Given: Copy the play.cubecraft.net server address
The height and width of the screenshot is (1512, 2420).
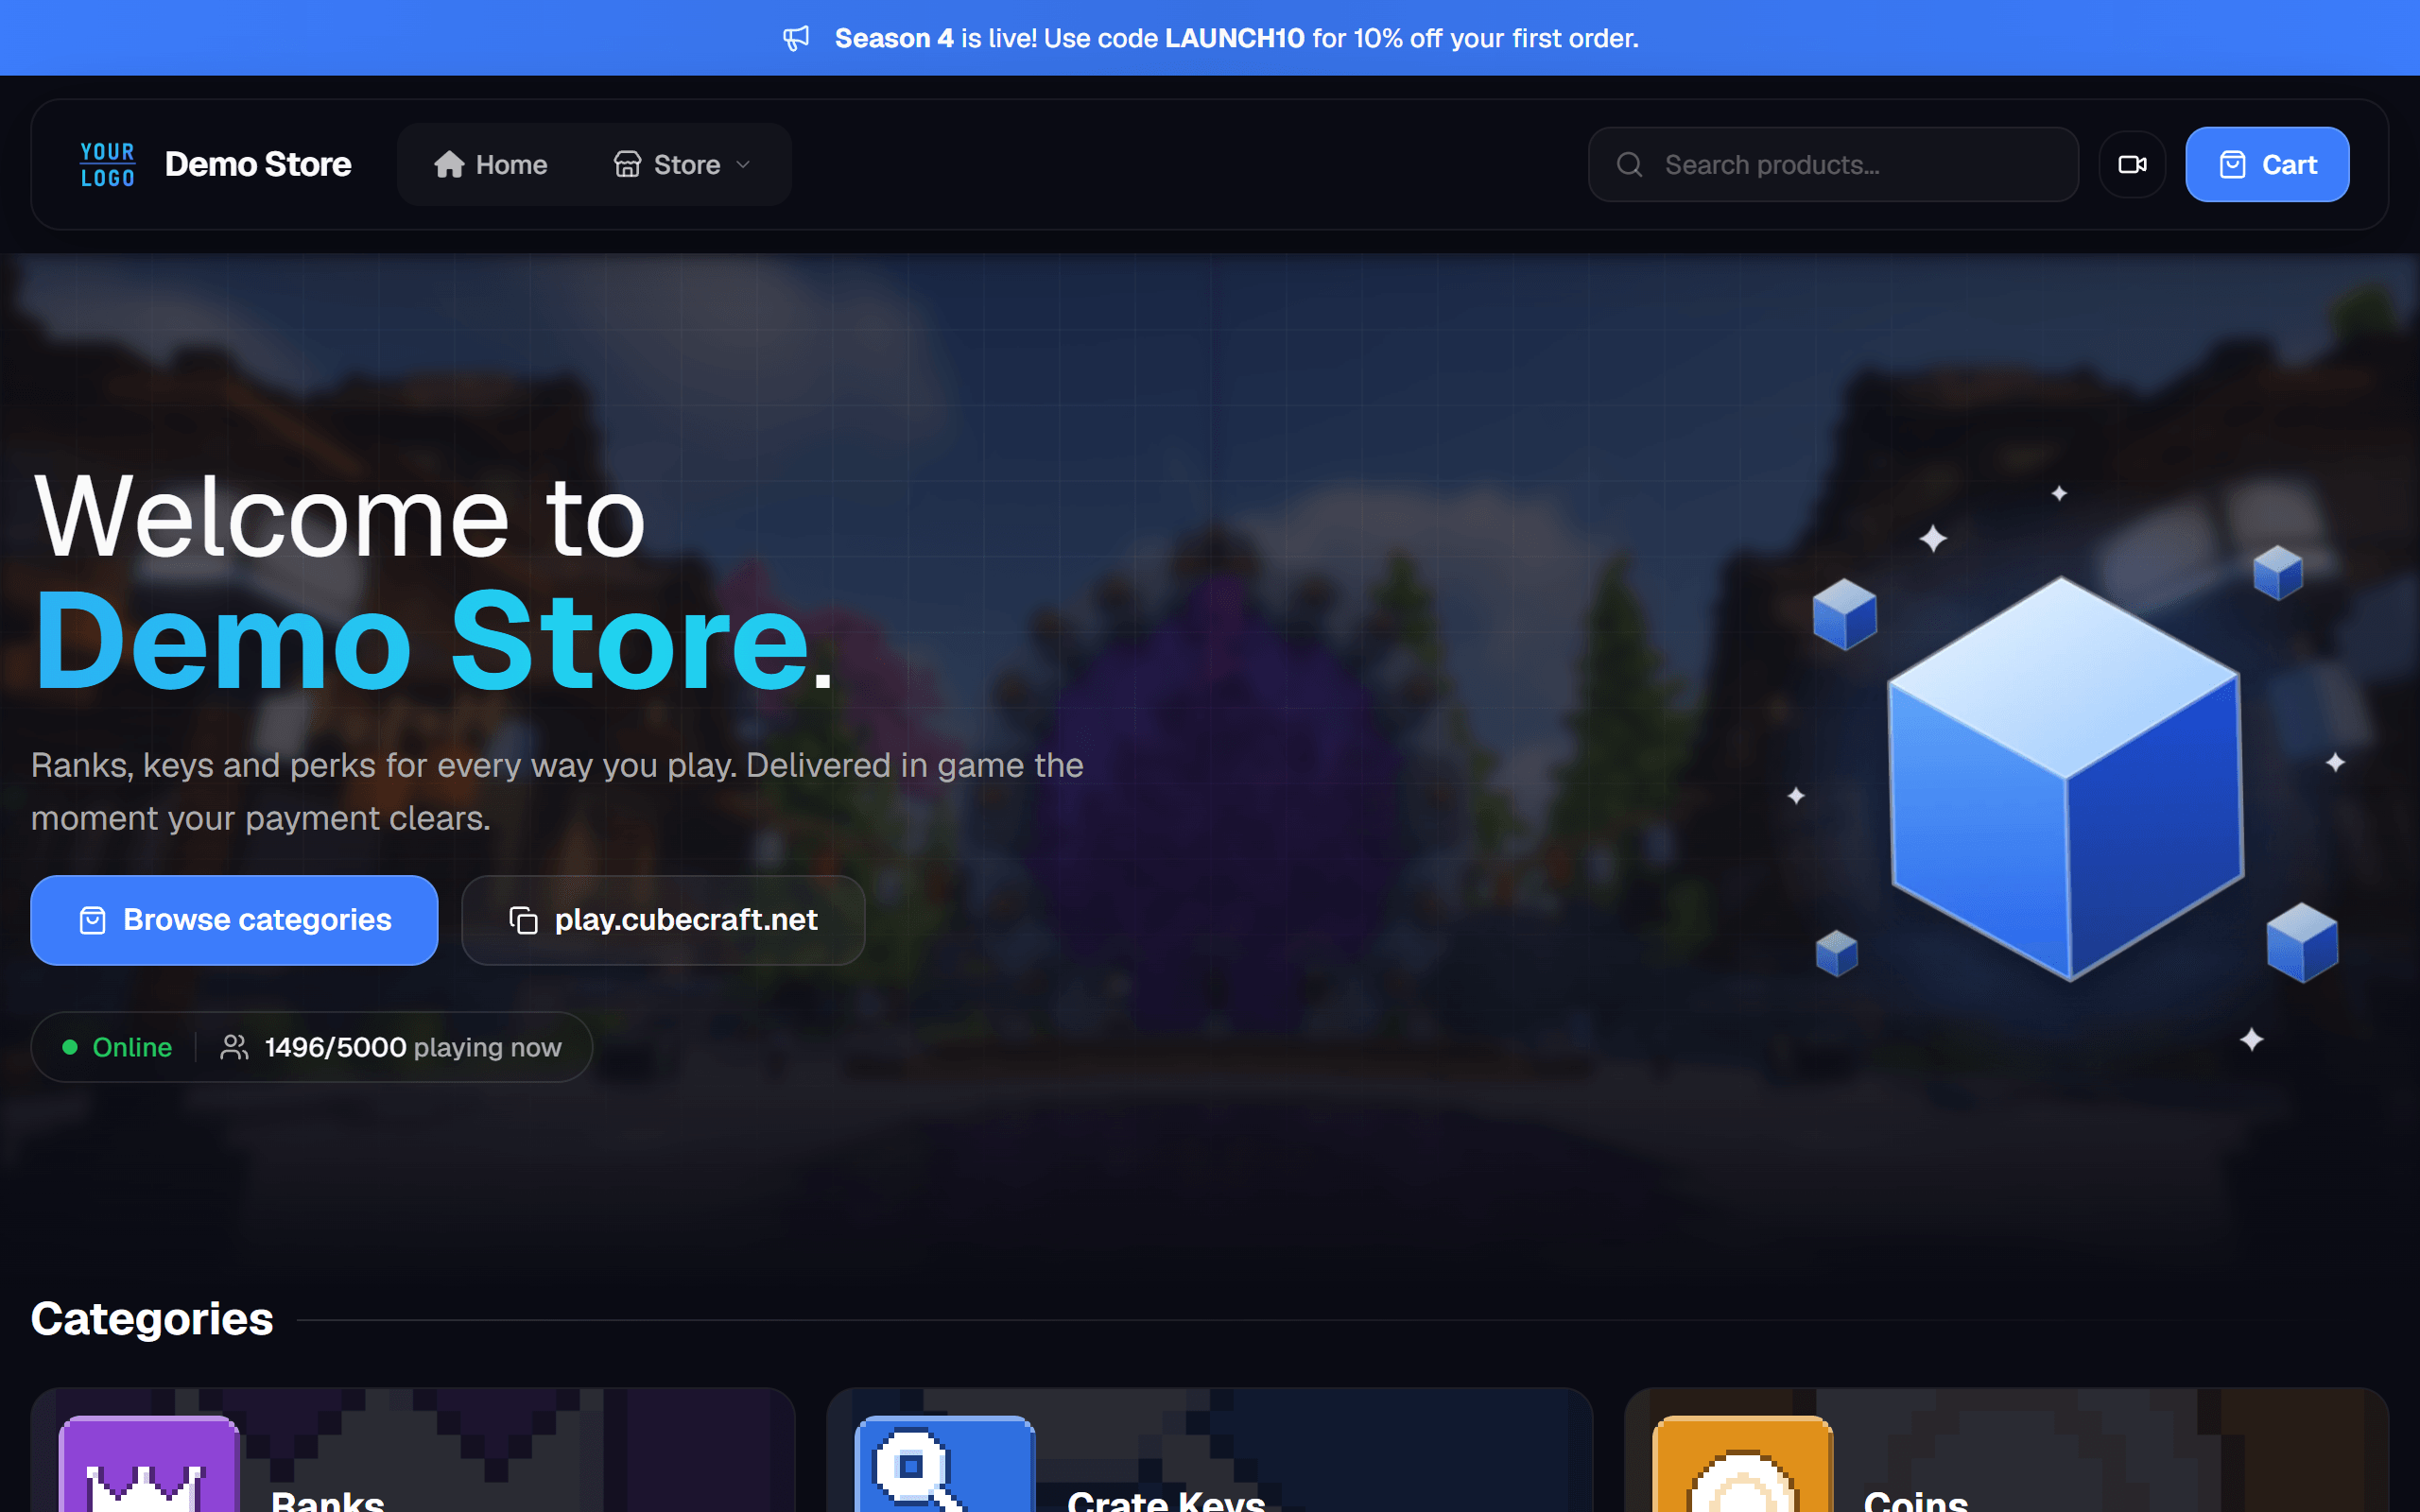Looking at the screenshot, I should click(x=663, y=920).
